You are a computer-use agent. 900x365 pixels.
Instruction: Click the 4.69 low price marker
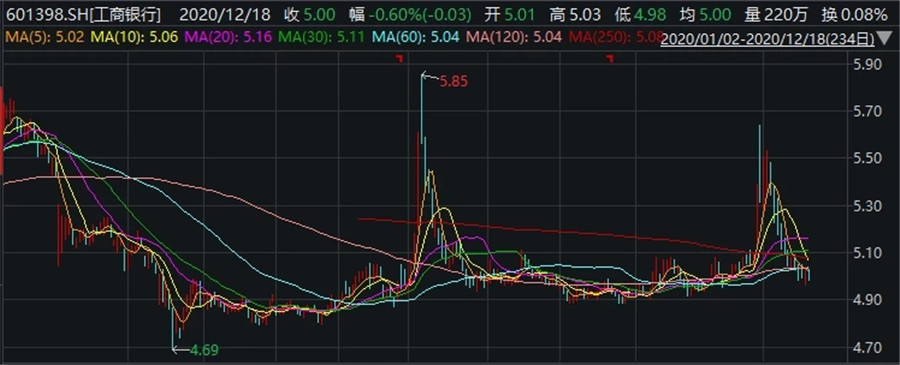[205, 350]
